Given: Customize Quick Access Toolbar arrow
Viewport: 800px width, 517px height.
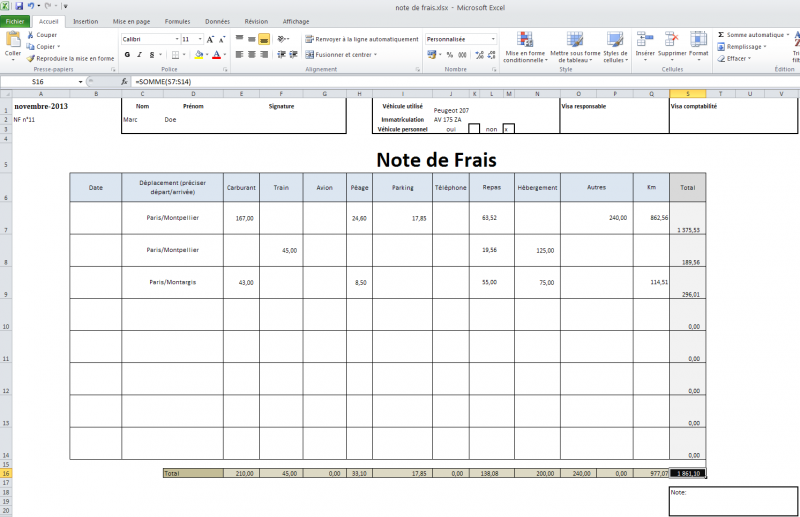Looking at the screenshot, I should pyautogui.click(x=65, y=7).
